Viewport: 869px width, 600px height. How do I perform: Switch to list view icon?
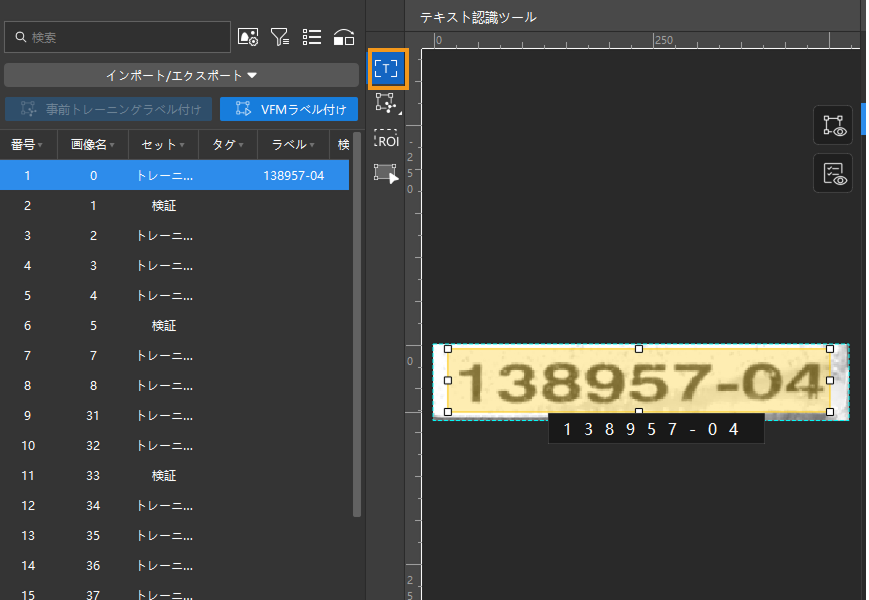(x=312, y=37)
